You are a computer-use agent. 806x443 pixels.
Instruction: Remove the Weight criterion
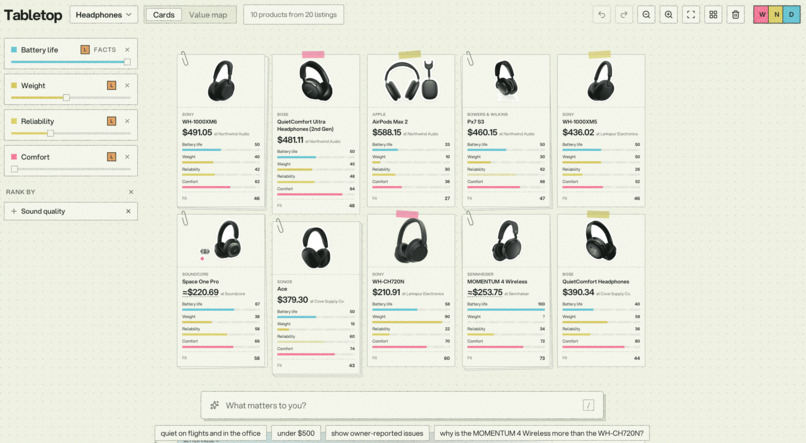point(127,85)
